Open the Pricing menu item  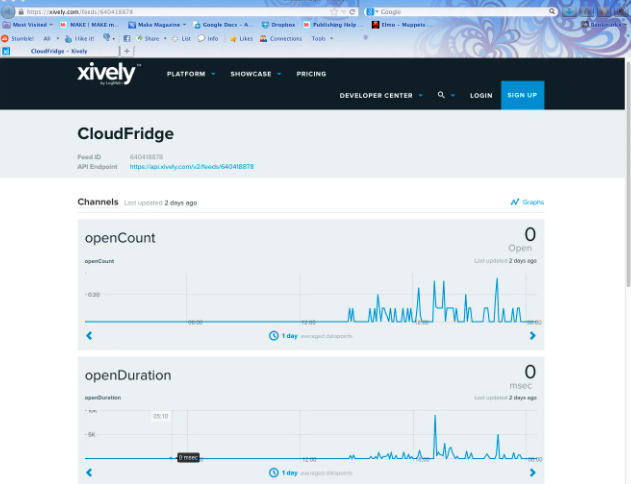point(311,74)
